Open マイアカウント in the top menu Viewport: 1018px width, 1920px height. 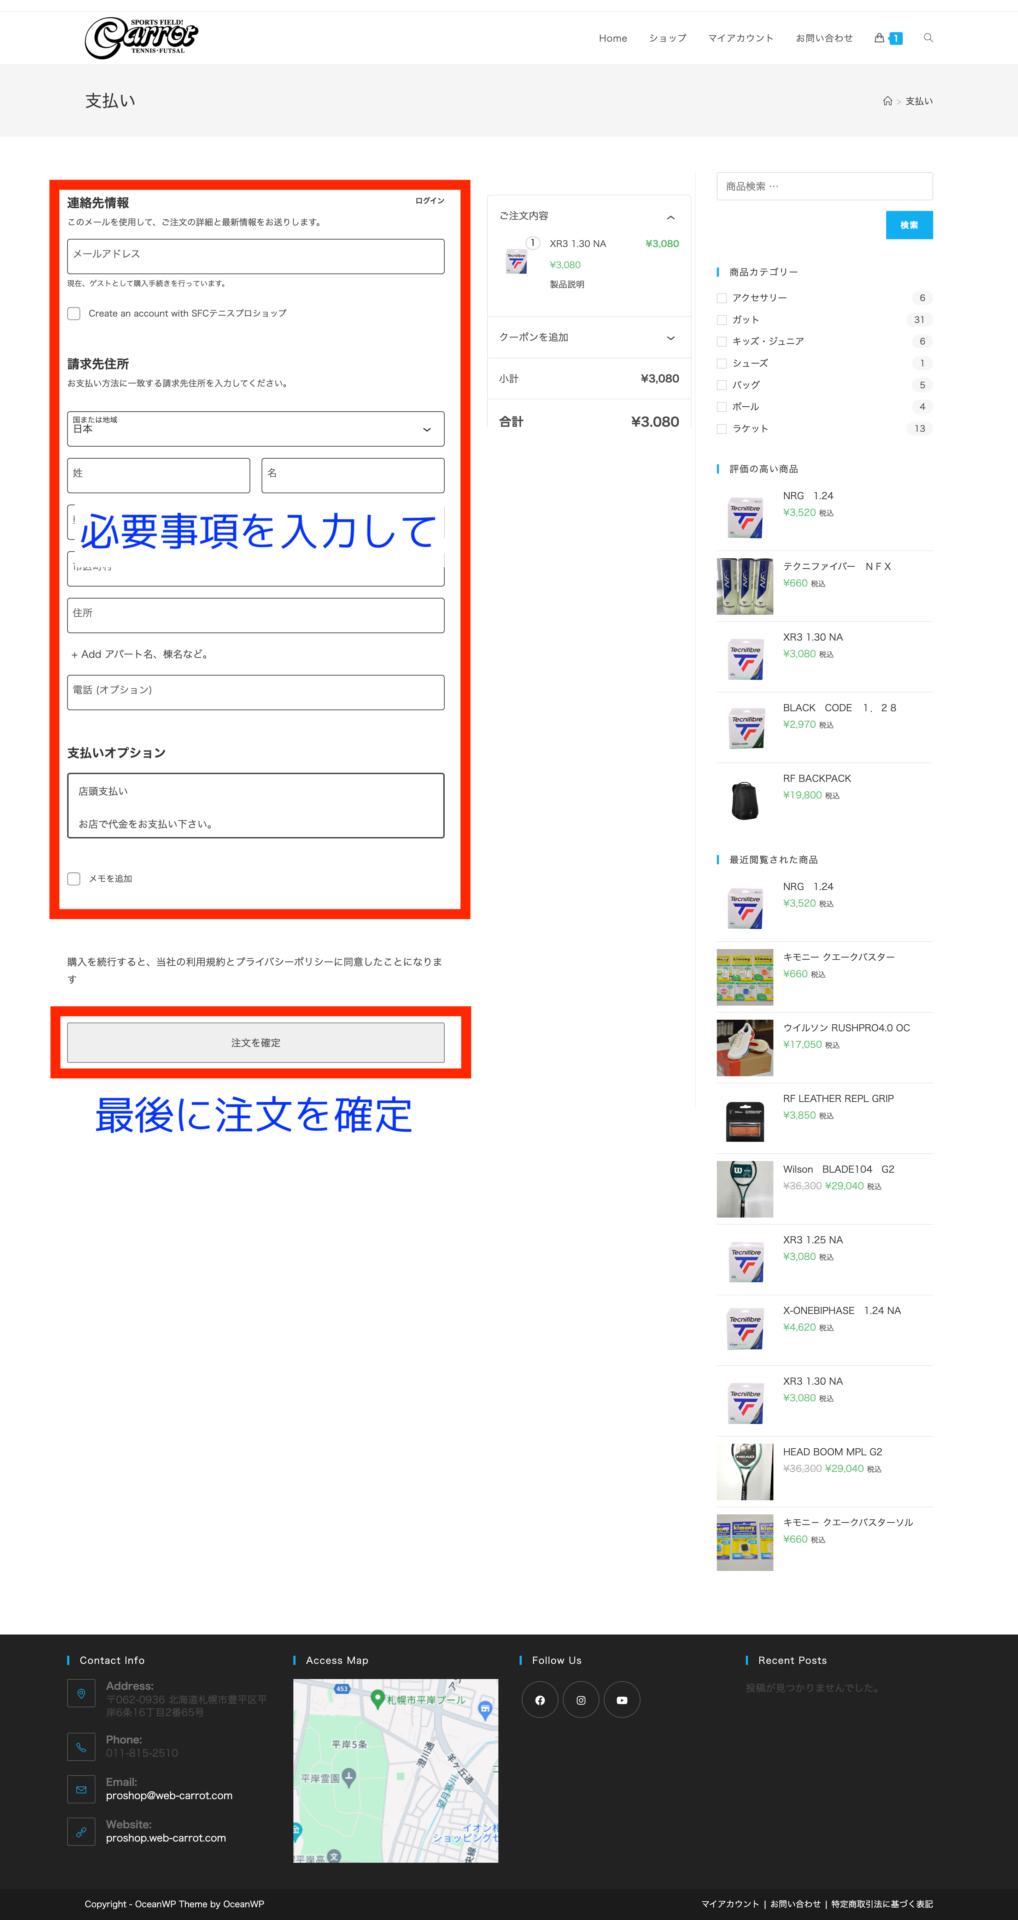[740, 38]
